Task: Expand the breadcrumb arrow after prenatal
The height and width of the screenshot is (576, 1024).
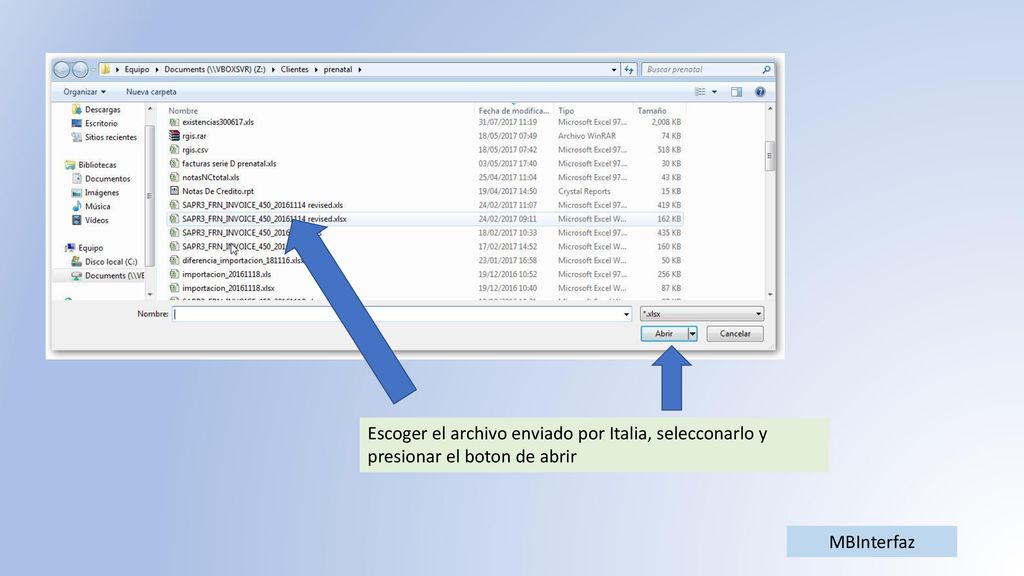Action: [360, 69]
